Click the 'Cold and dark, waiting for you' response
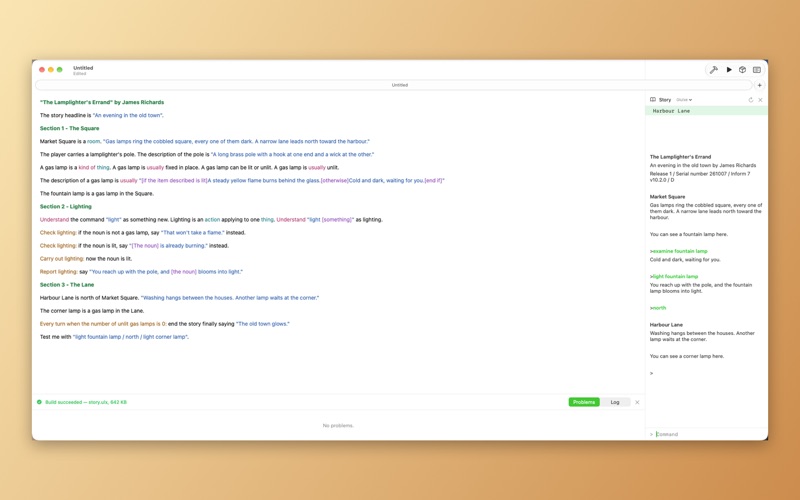800x500 pixels. tap(685, 260)
